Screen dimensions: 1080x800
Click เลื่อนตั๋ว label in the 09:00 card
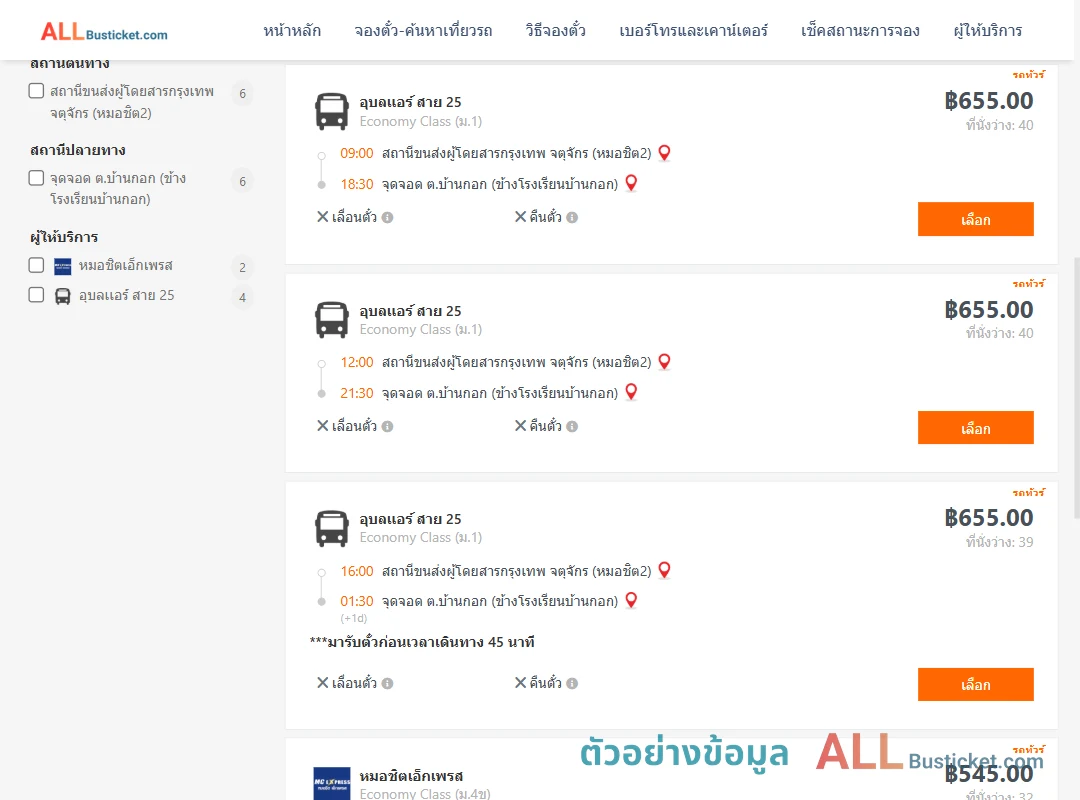[x=354, y=218]
